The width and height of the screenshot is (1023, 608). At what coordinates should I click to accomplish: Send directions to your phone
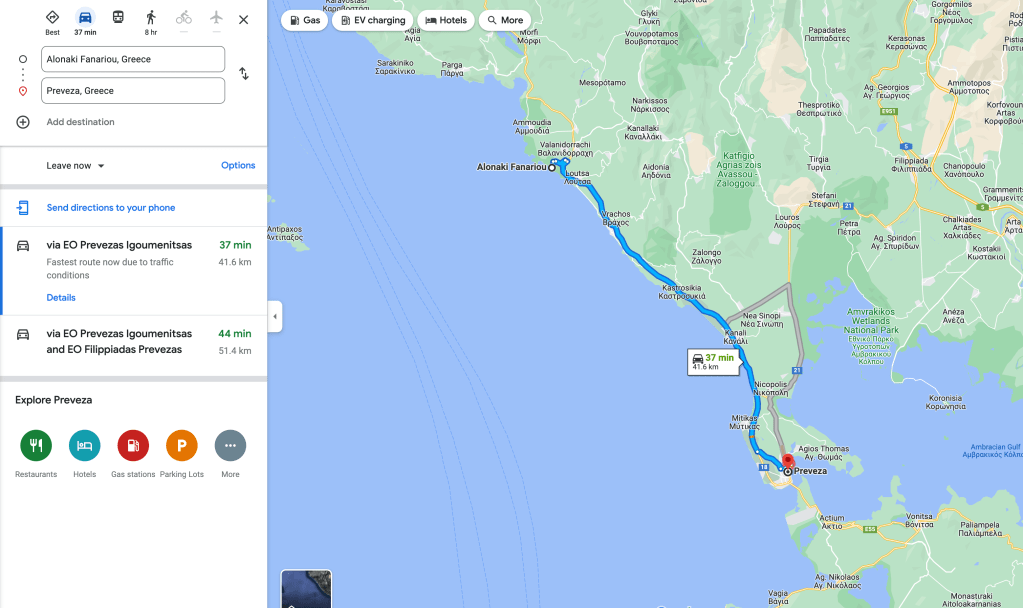point(111,207)
